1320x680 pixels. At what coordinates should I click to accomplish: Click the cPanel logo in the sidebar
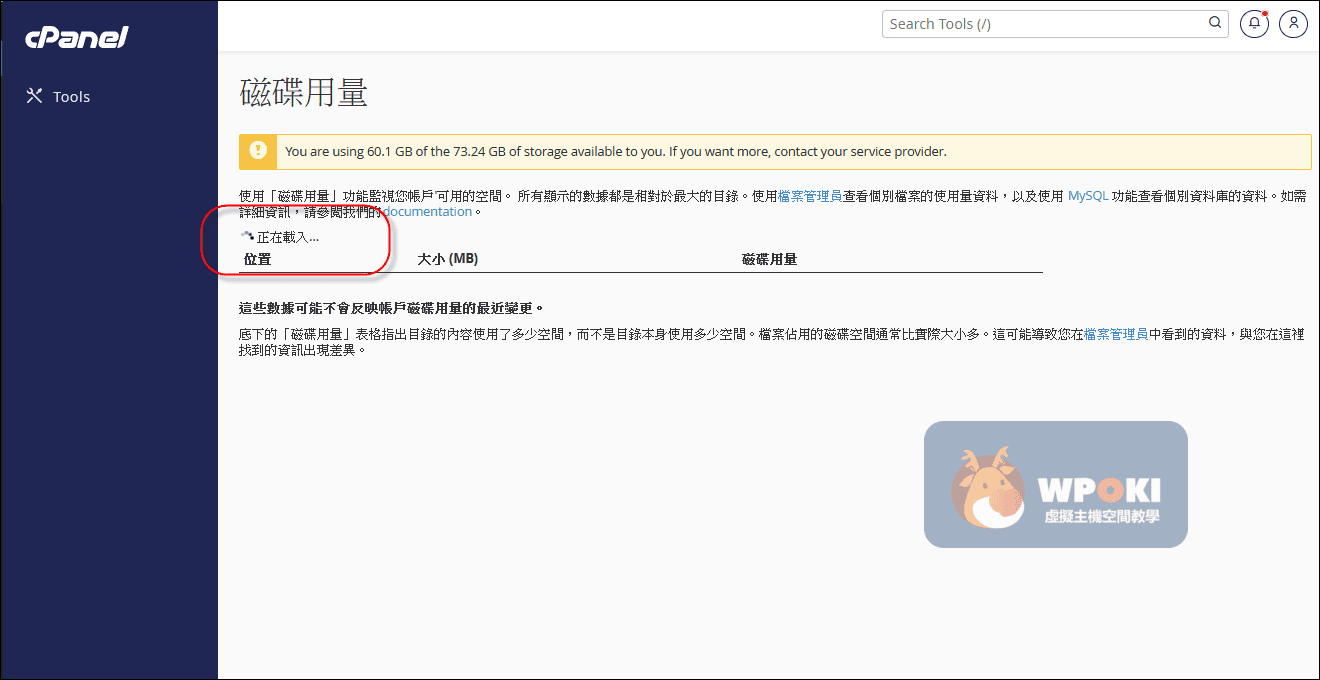pos(76,38)
